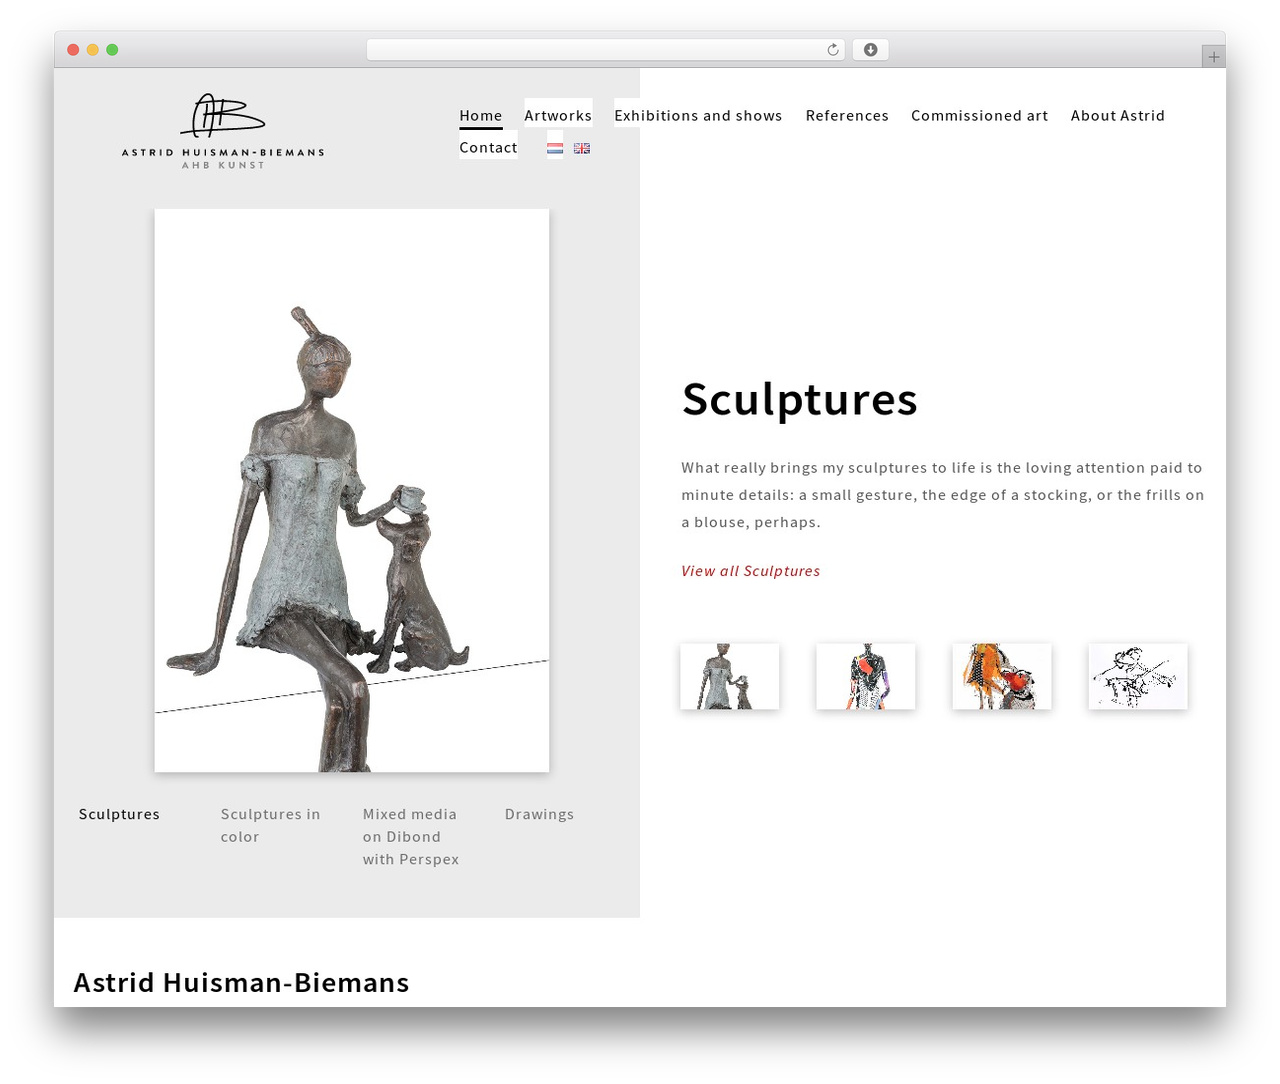
Task: Click the AHB Kunst logo
Action: point(223,131)
